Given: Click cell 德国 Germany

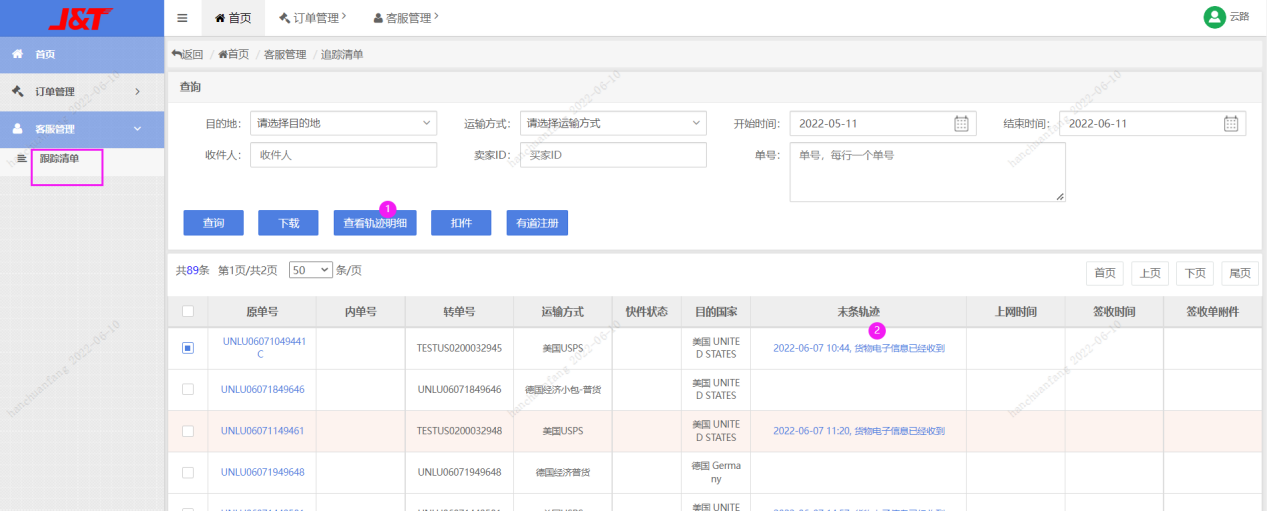Looking at the screenshot, I should [x=716, y=472].
